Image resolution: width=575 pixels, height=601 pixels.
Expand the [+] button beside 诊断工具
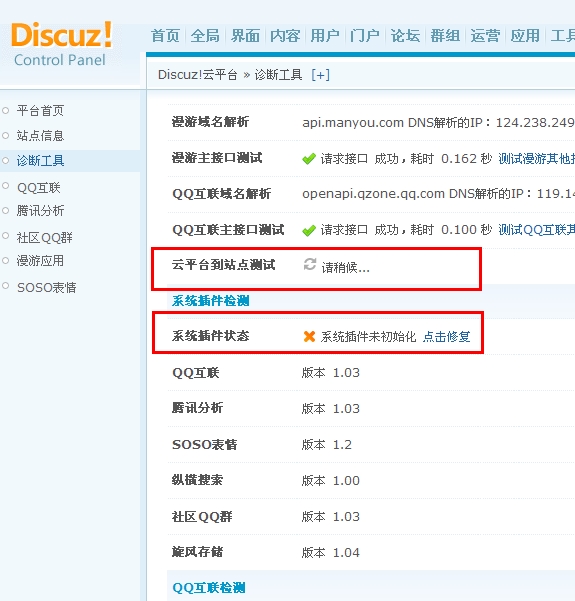[x=320, y=75]
